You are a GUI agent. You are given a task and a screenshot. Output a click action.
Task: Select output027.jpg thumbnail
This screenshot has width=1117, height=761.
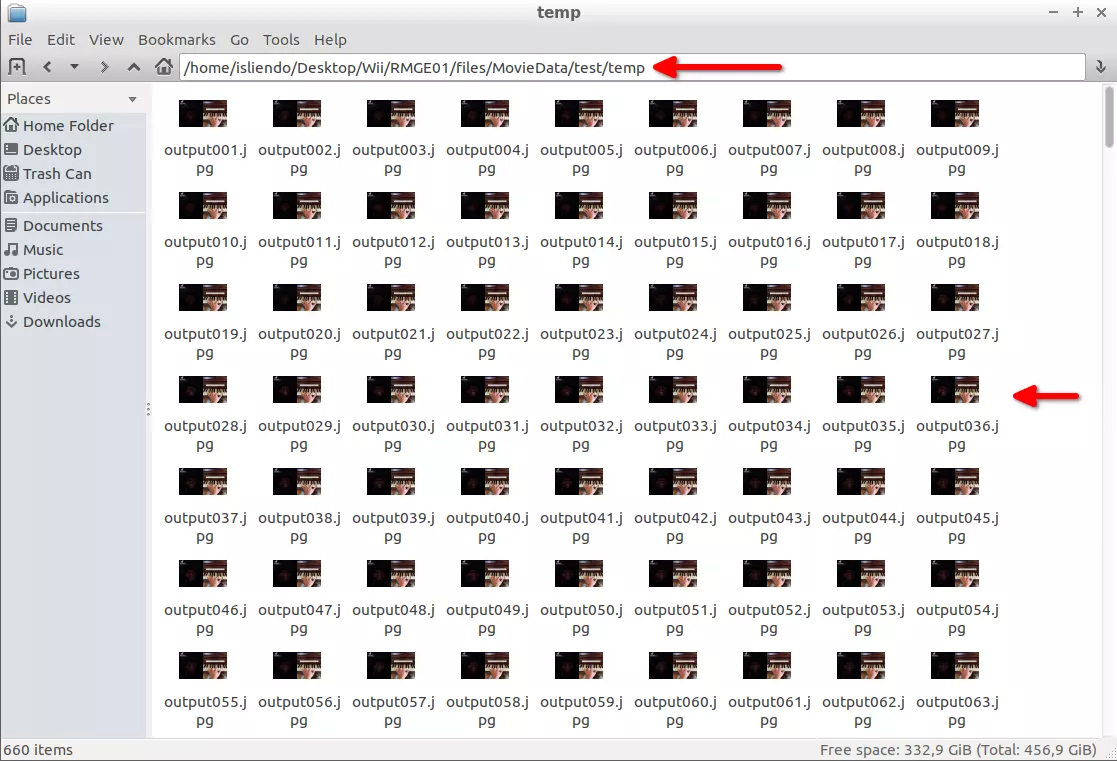click(x=955, y=297)
